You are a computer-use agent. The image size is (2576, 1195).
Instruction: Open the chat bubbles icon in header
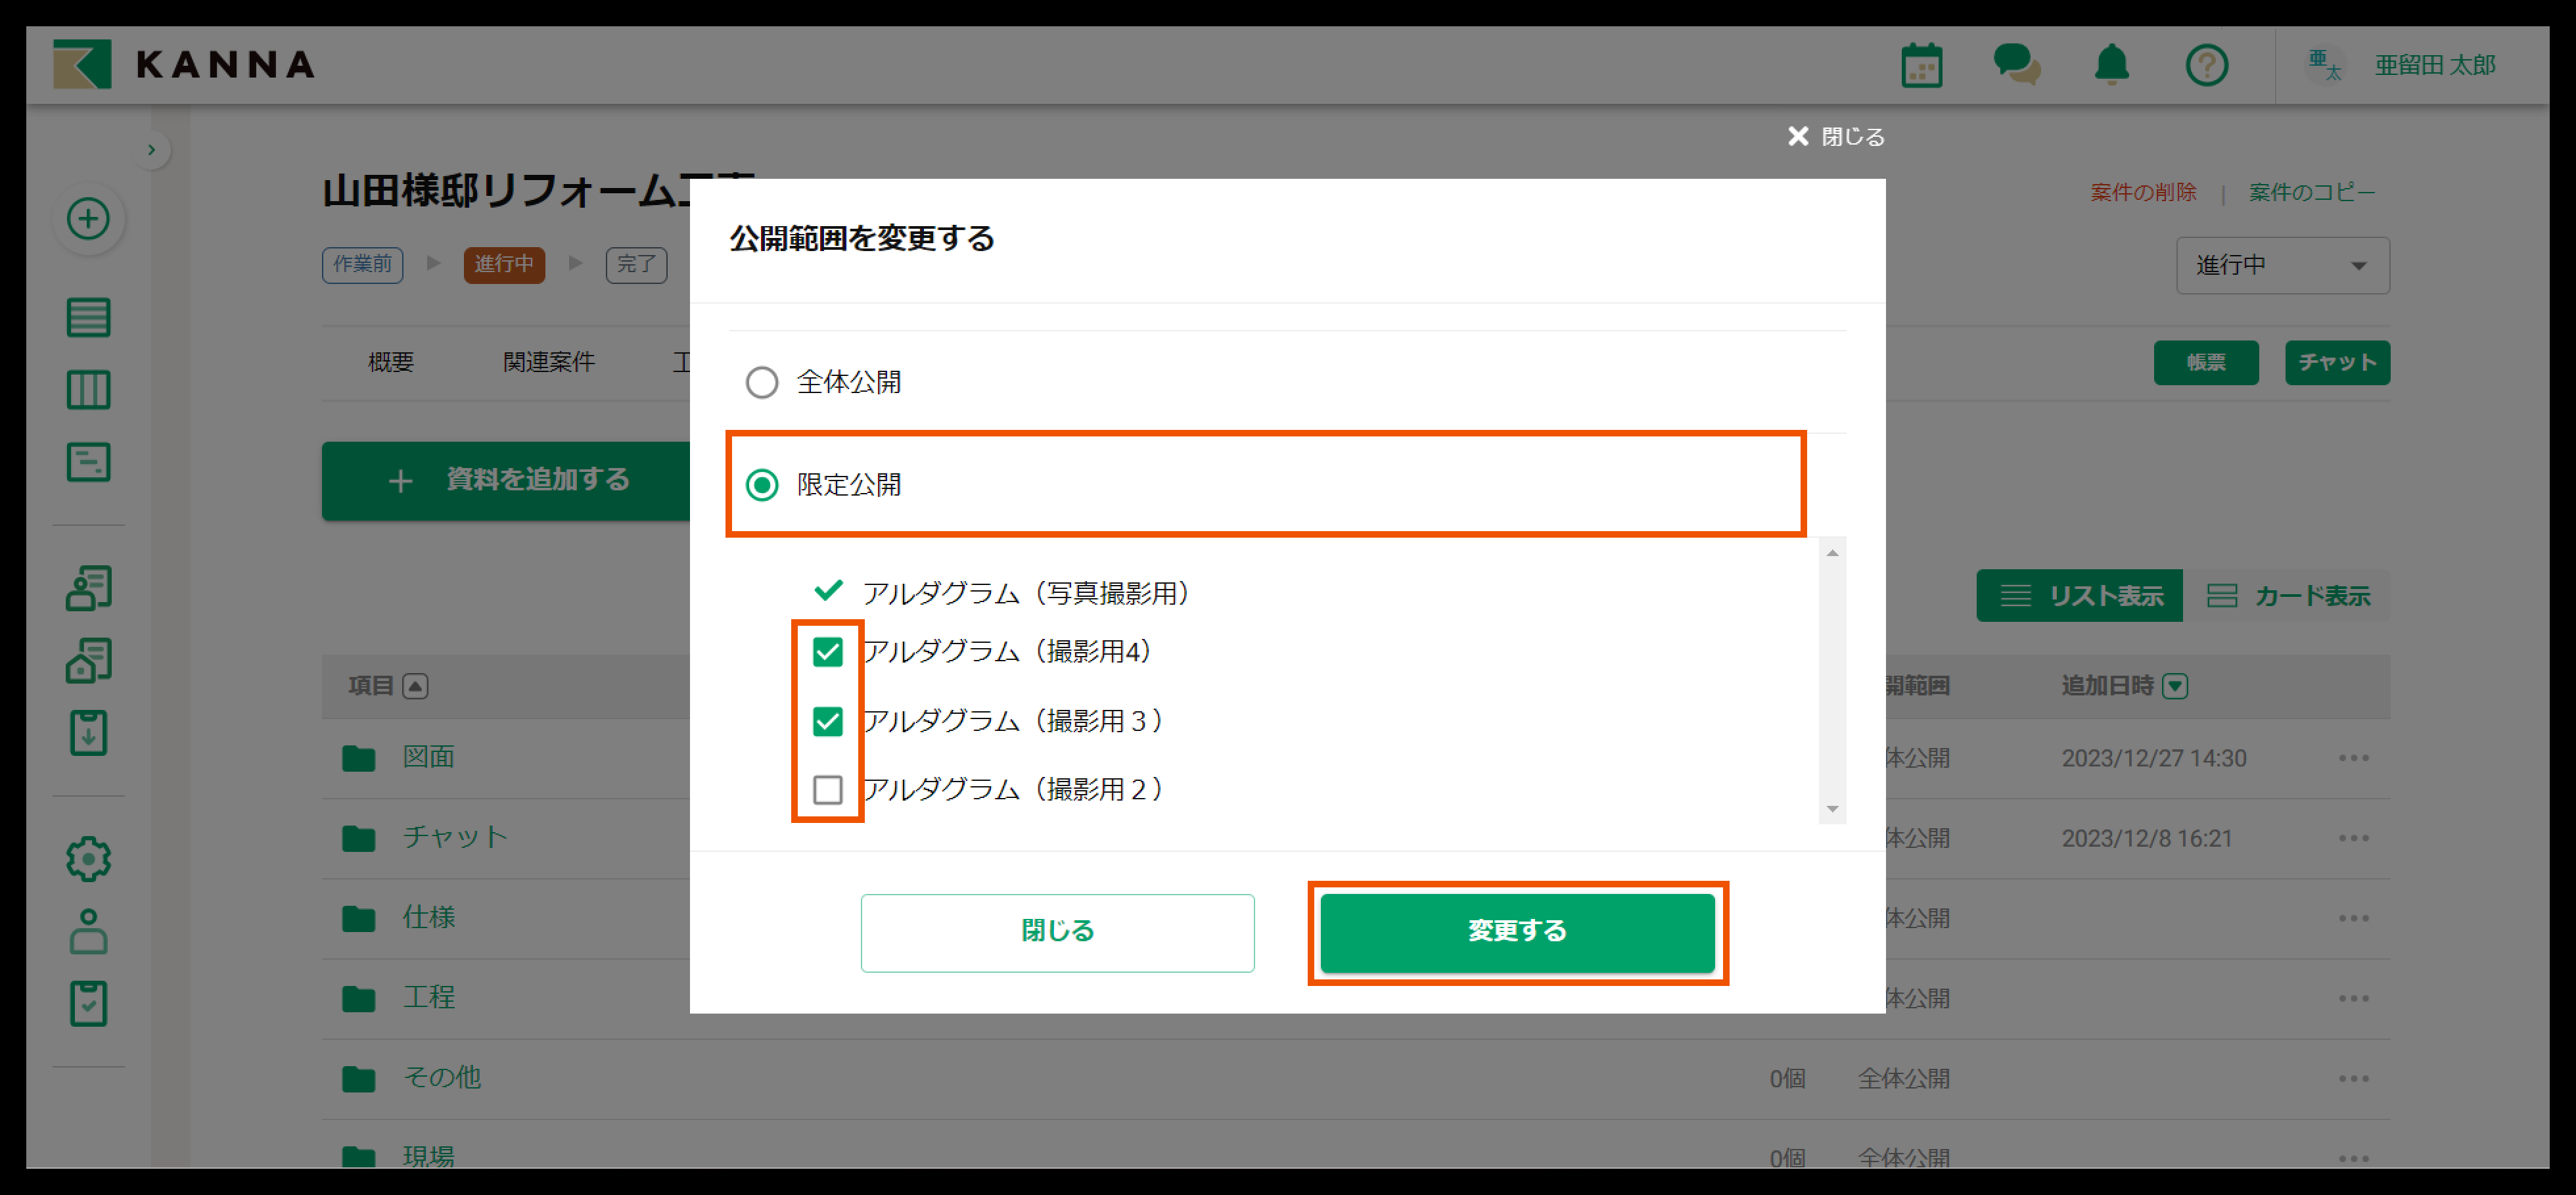pyautogui.click(x=2016, y=66)
